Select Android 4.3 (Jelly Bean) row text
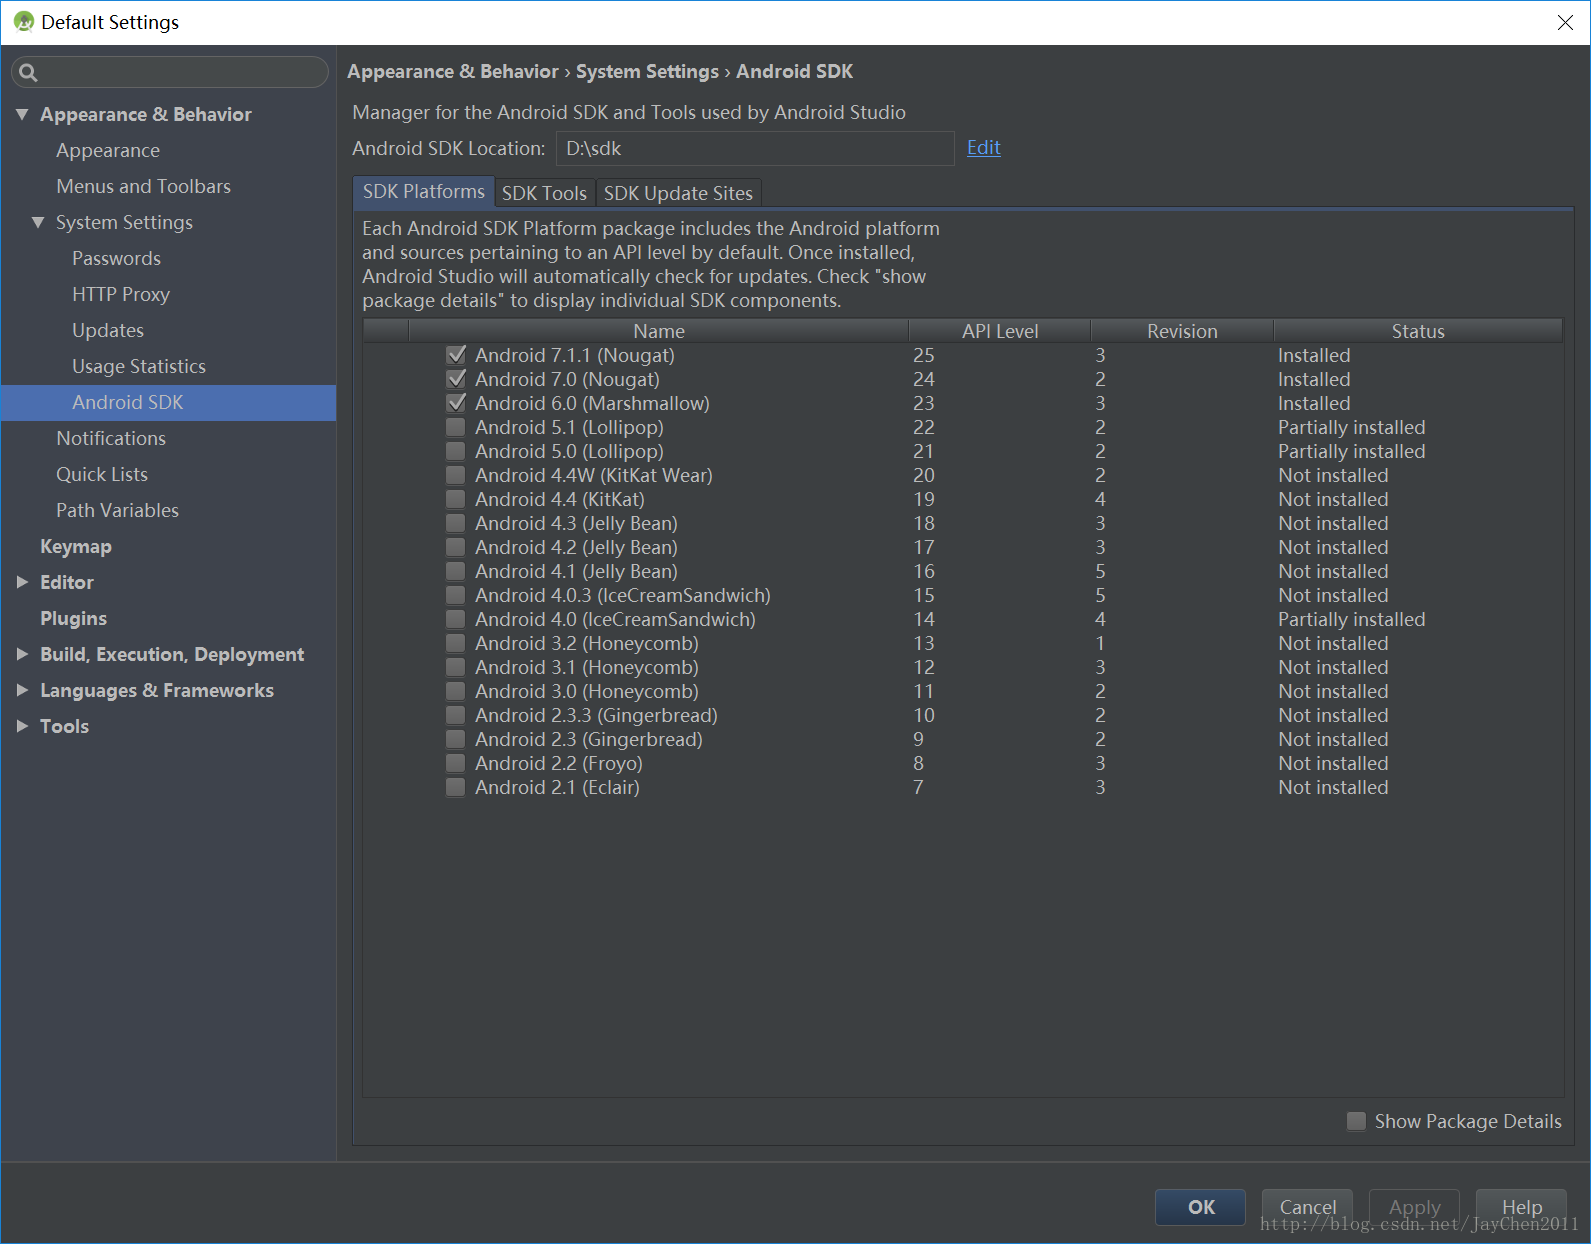The width and height of the screenshot is (1591, 1244). tap(576, 523)
